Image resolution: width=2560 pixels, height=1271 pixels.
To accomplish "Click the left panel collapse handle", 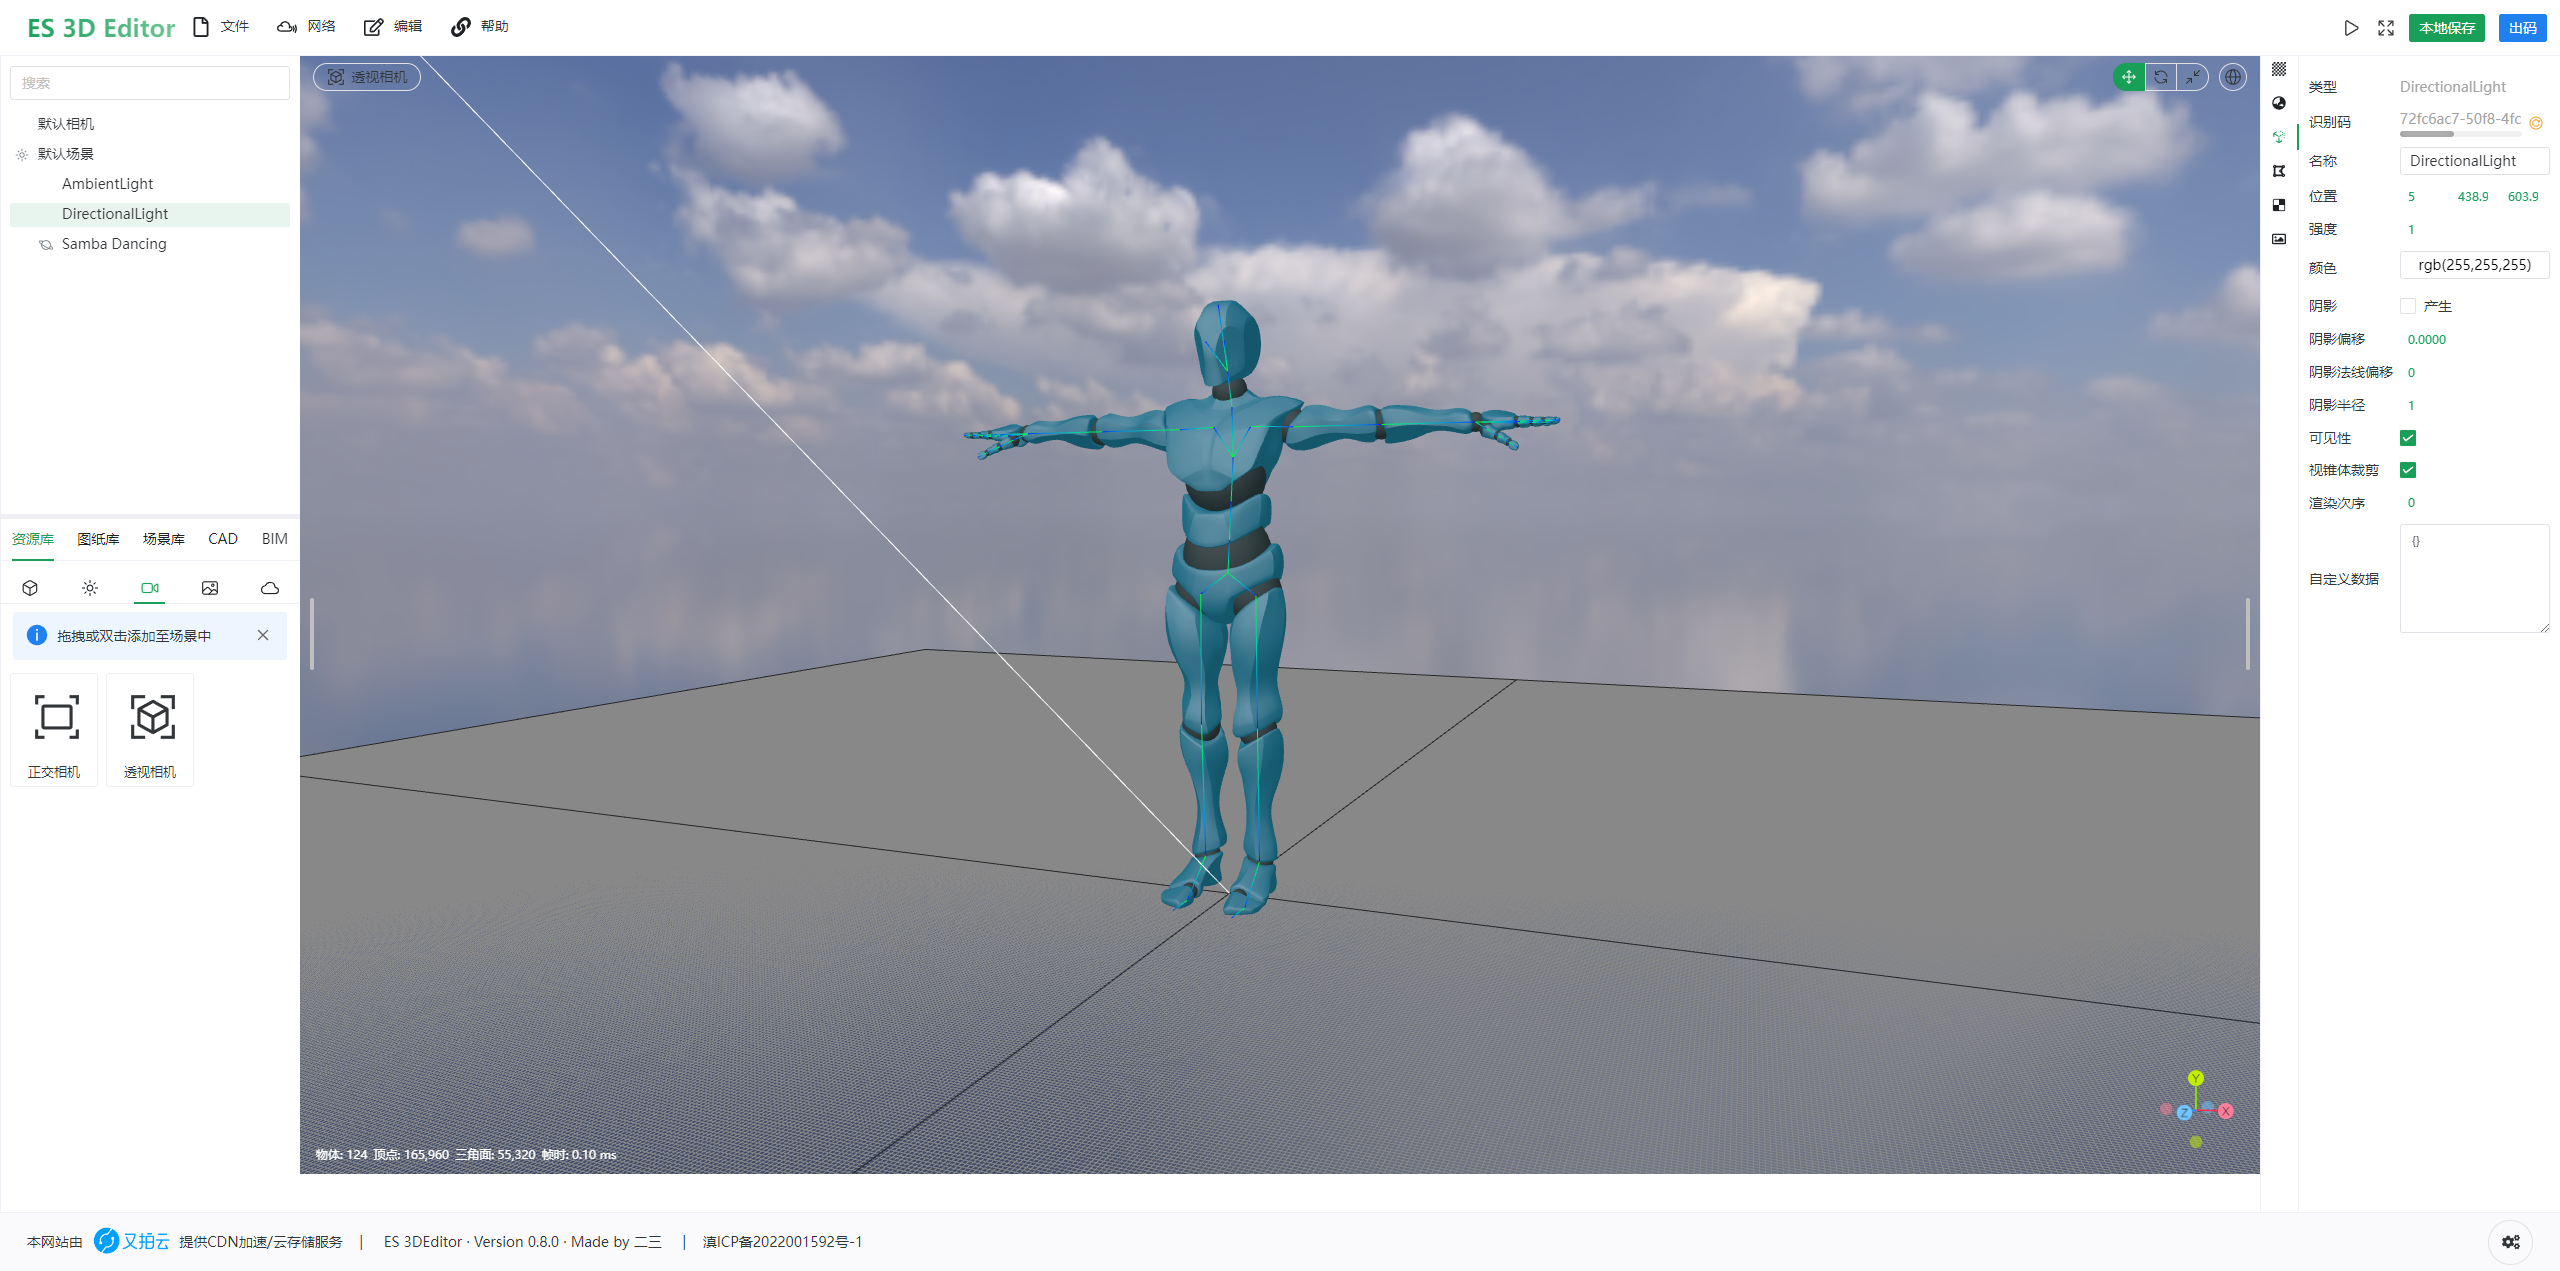I will [x=312, y=634].
